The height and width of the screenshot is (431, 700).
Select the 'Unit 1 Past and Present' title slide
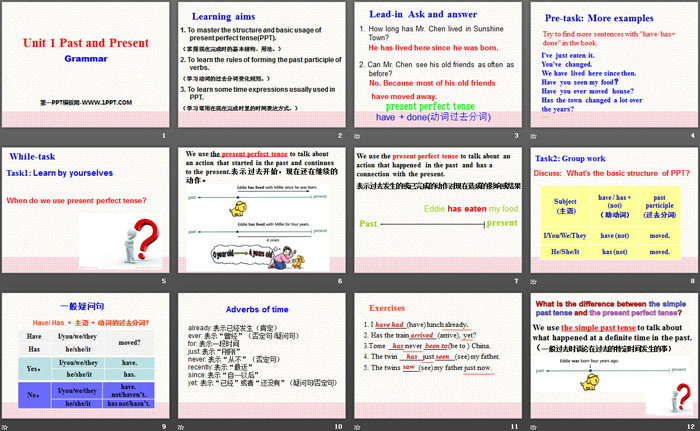point(87,70)
